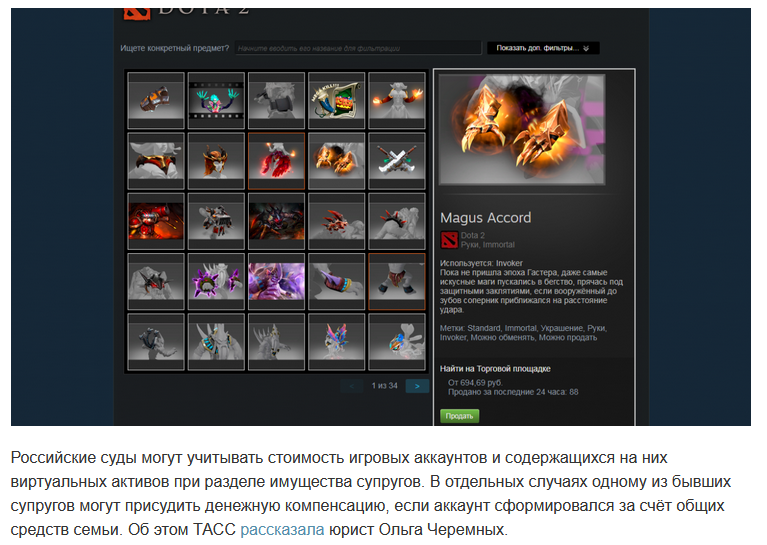This screenshot has width=767, height=545.
Task: Click the От 694,69 руб. price text
Action: pos(475,383)
